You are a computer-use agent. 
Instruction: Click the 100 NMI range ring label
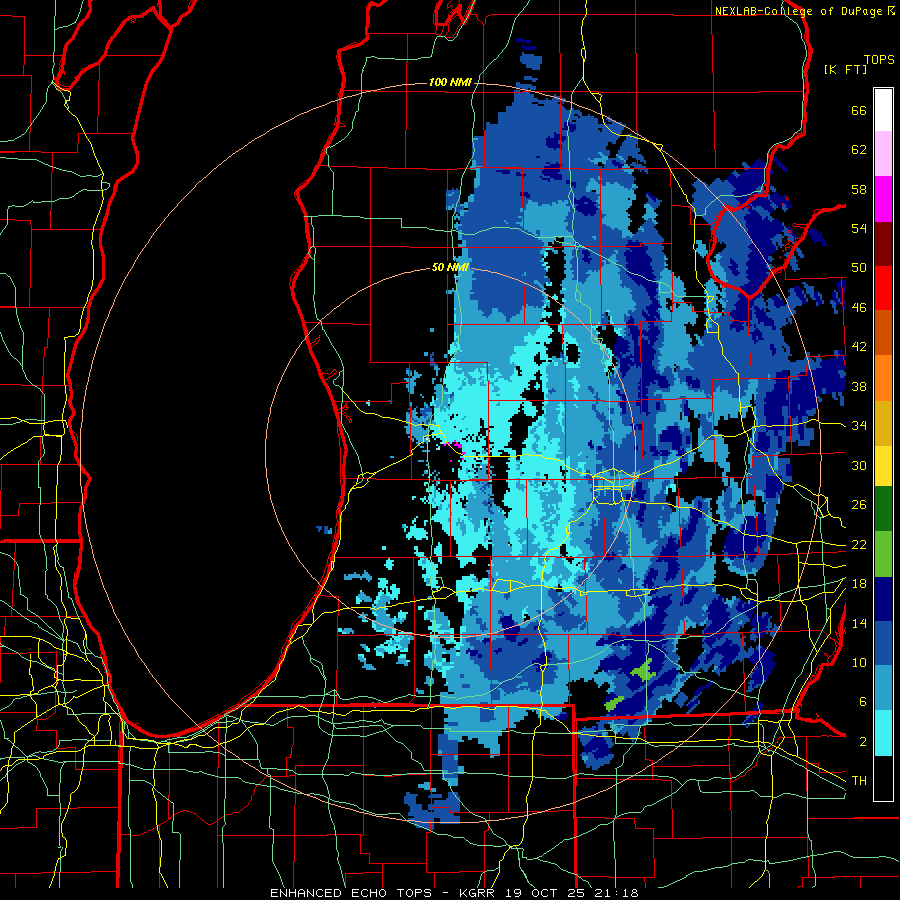coord(450,83)
